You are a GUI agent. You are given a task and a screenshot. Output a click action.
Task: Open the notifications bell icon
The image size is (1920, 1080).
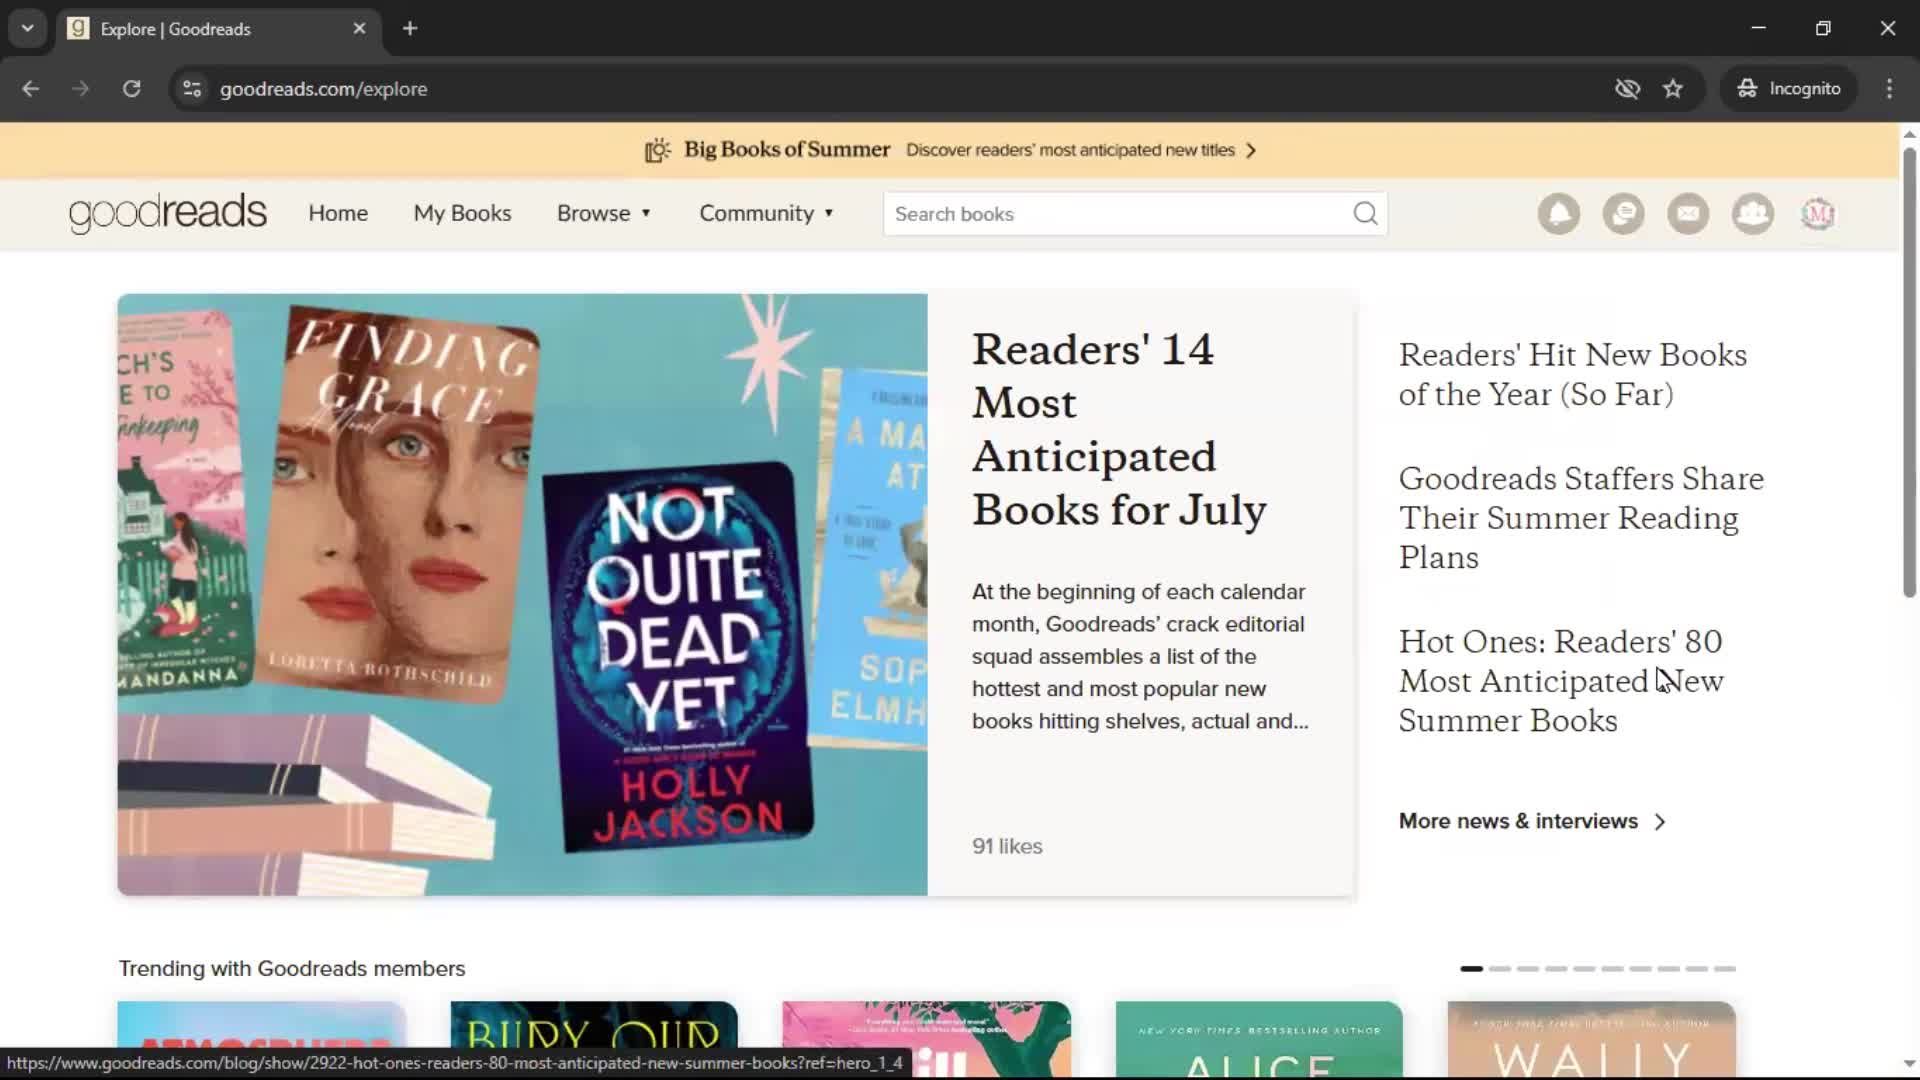pyautogui.click(x=1558, y=214)
